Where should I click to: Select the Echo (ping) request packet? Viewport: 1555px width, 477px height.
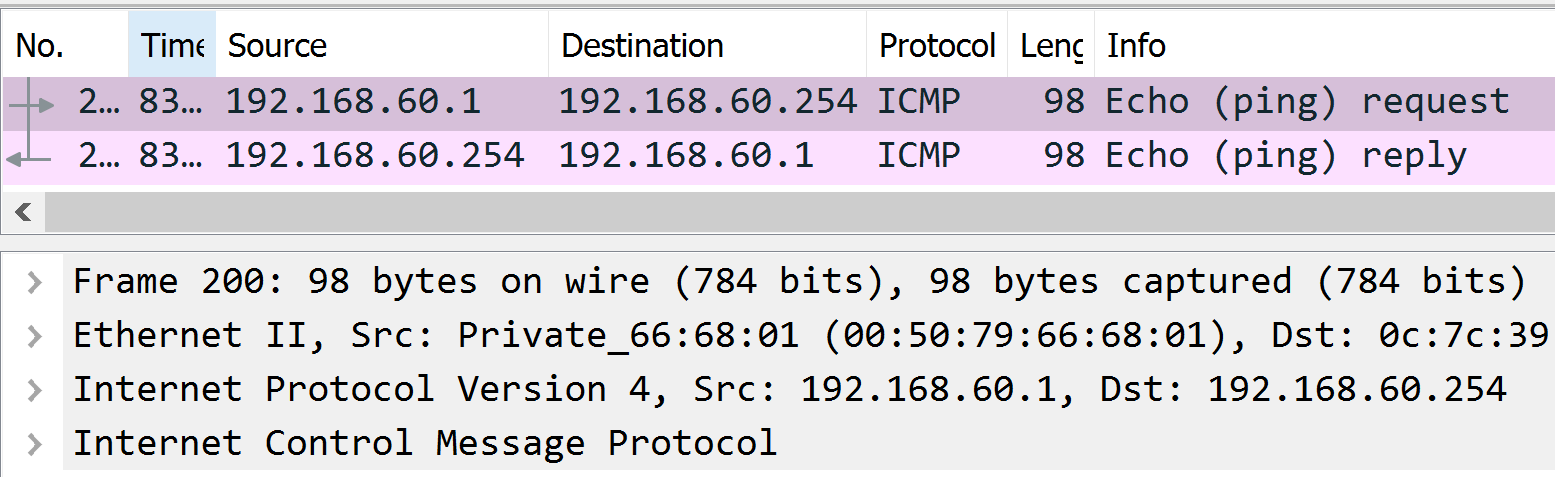coord(778,103)
